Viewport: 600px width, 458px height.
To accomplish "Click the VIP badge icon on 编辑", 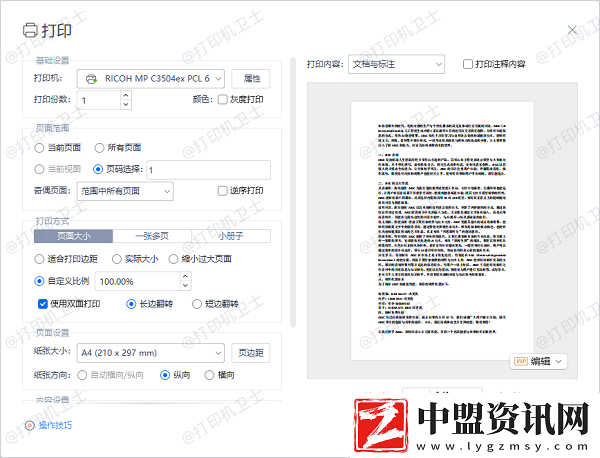I will click(x=521, y=361).
